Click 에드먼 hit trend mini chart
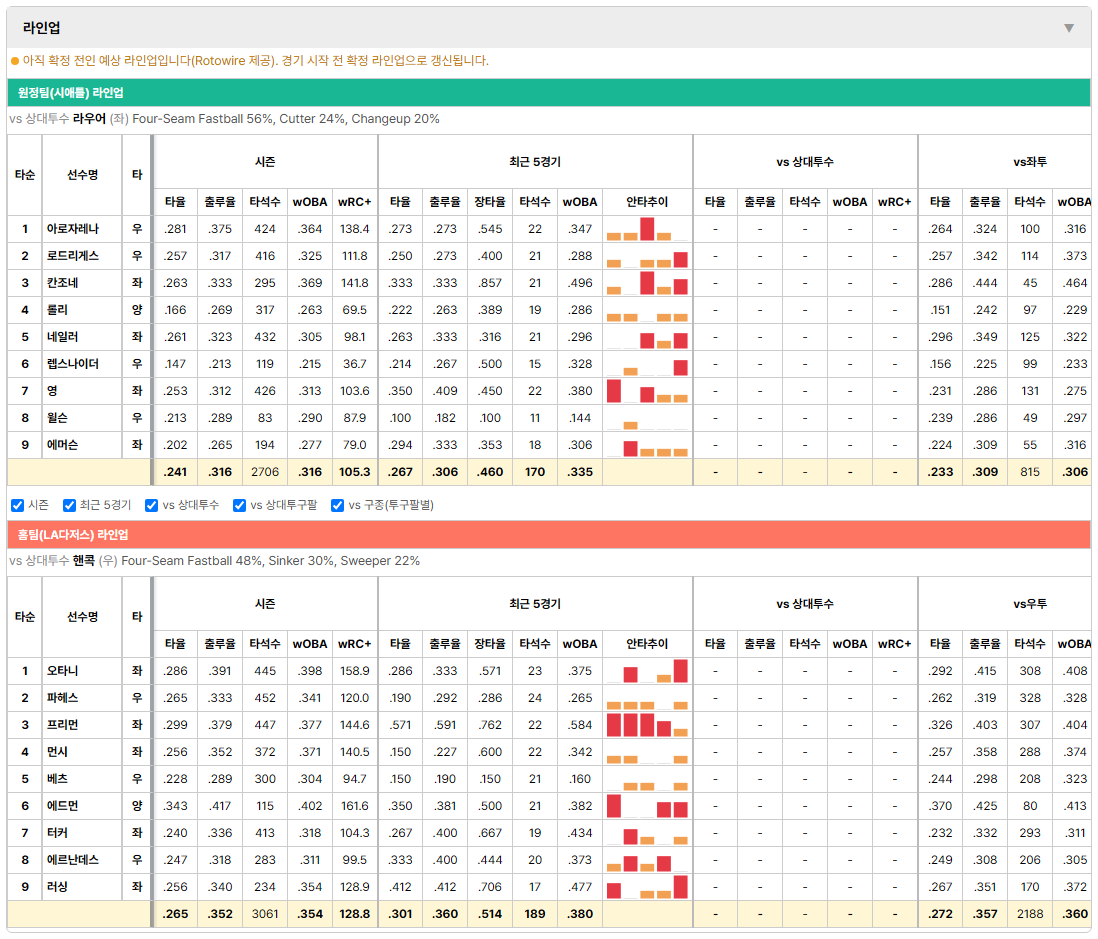Screen dimensions: 1098x939 (647, 806)
